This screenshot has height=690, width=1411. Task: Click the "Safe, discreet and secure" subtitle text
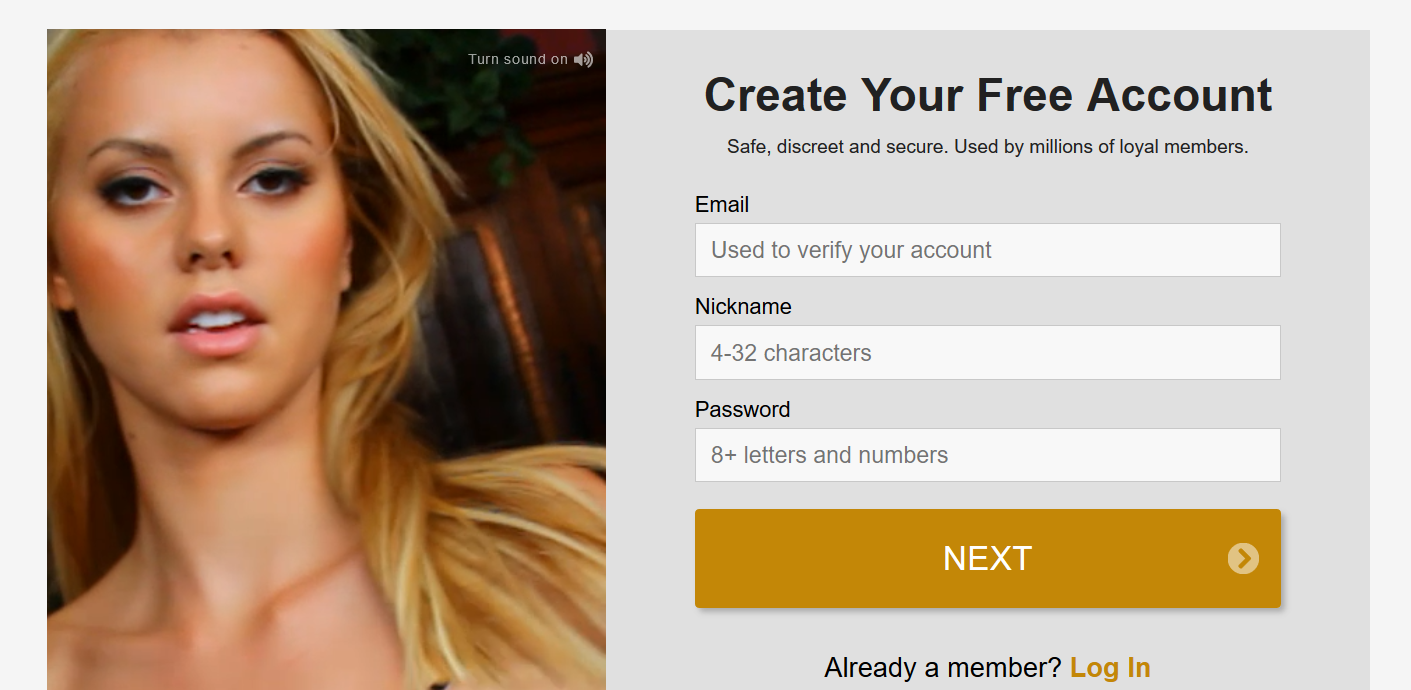(x=988, y=146)
